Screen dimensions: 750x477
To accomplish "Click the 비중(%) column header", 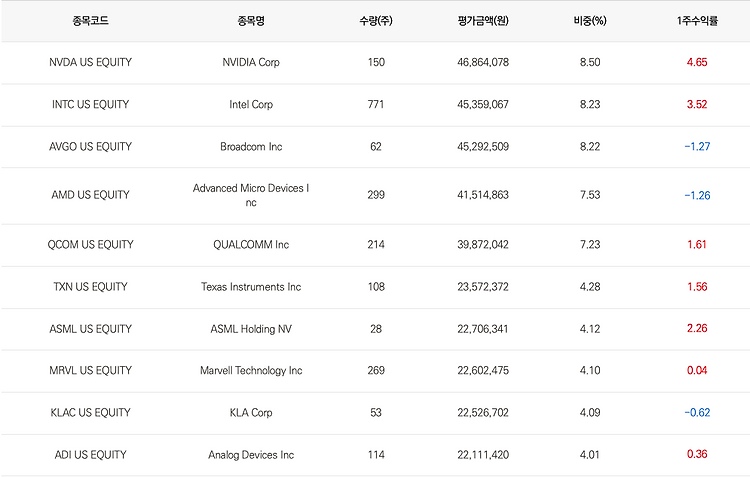I will pos(590,21).
